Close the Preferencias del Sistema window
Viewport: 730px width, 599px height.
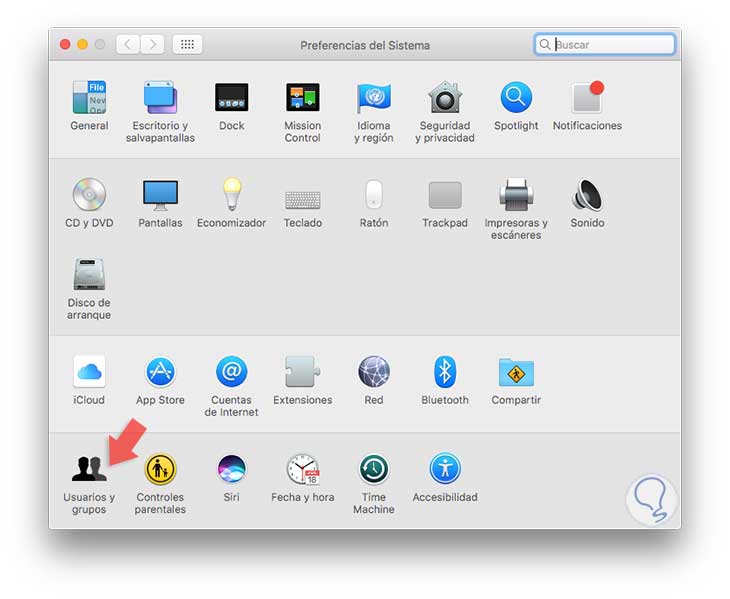tap(65, 44)
